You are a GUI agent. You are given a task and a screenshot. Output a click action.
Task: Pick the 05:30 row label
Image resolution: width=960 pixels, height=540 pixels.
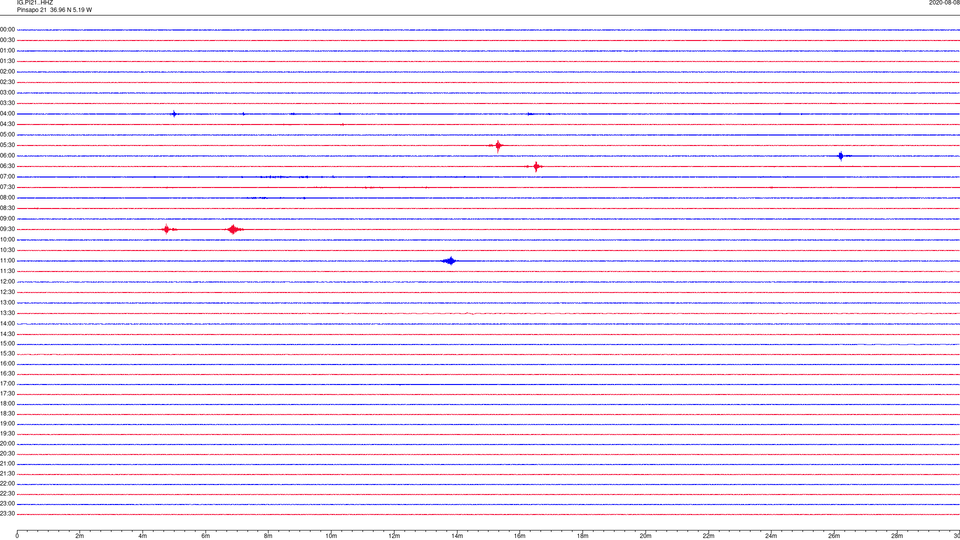pyautogui.click(x=7, y=145)
